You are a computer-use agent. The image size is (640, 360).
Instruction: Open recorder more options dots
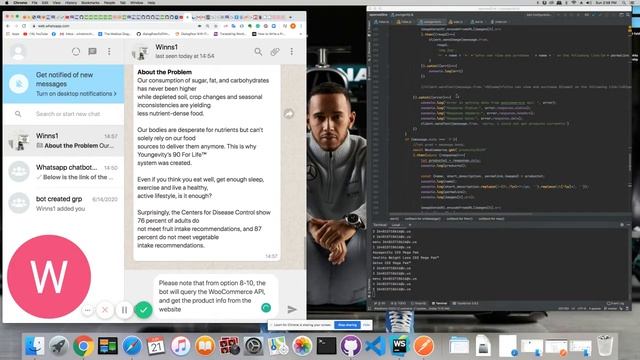coord(88,310)
